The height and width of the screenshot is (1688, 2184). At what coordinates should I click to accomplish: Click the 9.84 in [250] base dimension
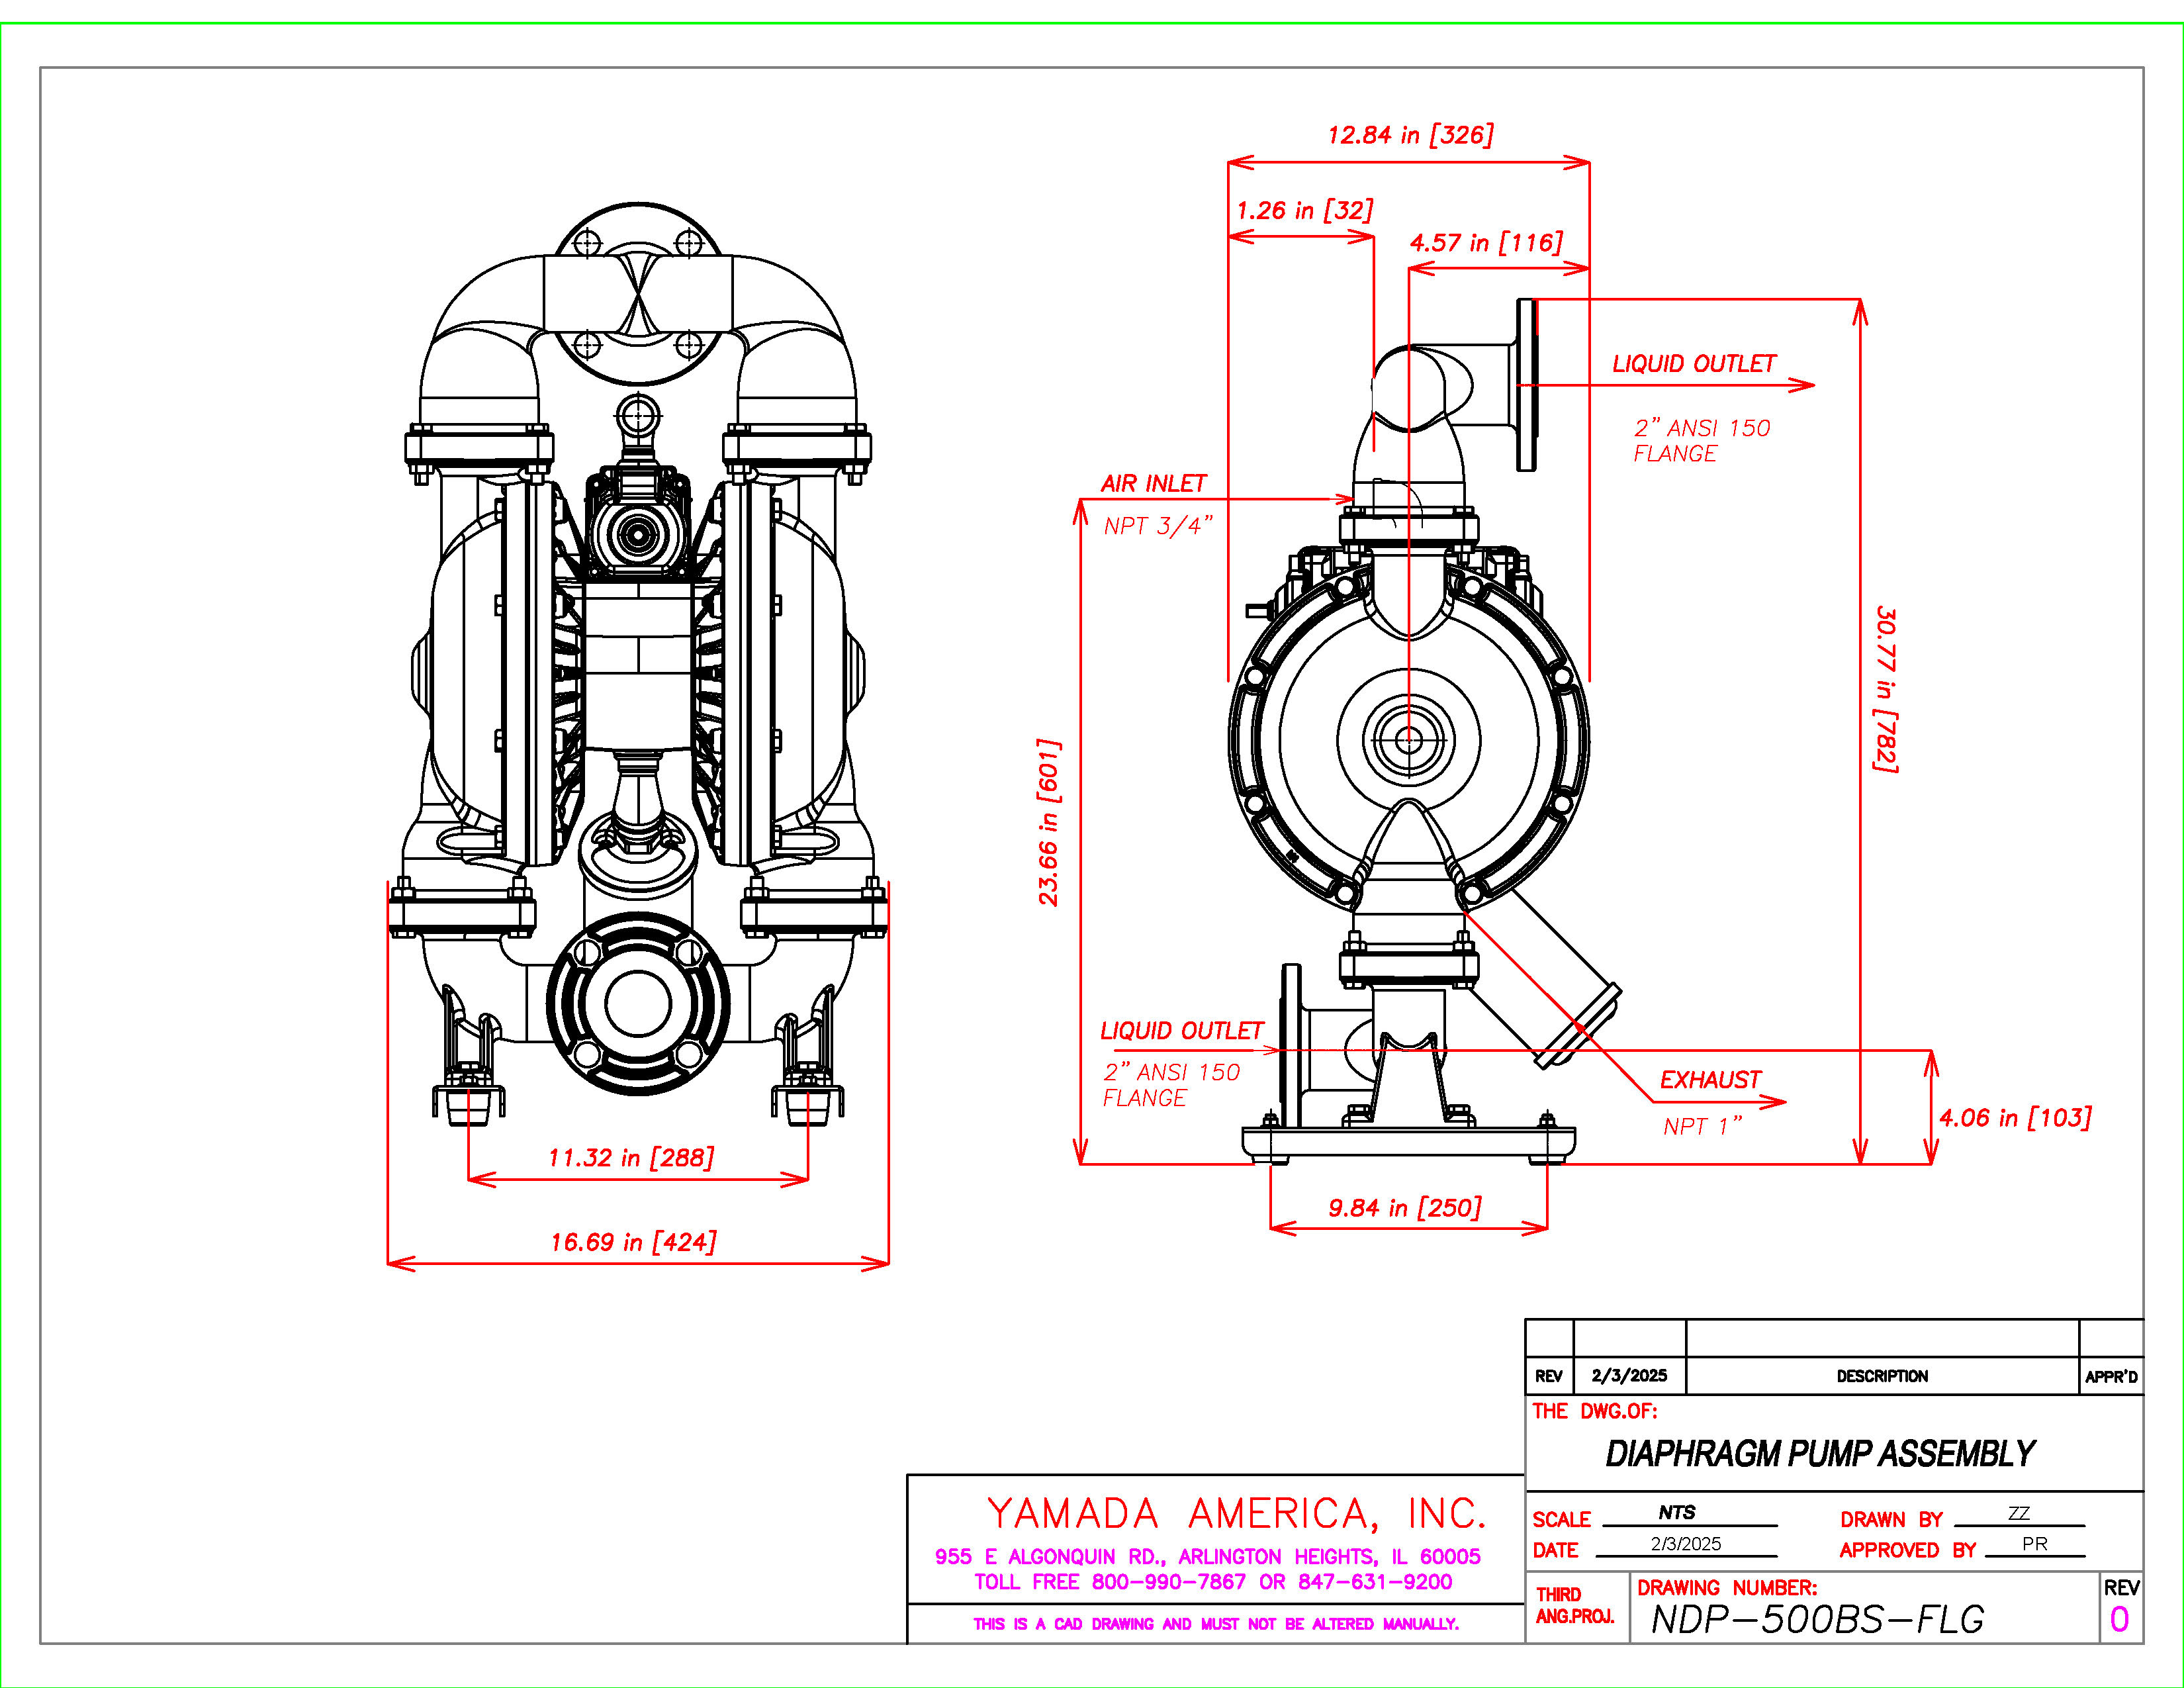point(1404,1208)
